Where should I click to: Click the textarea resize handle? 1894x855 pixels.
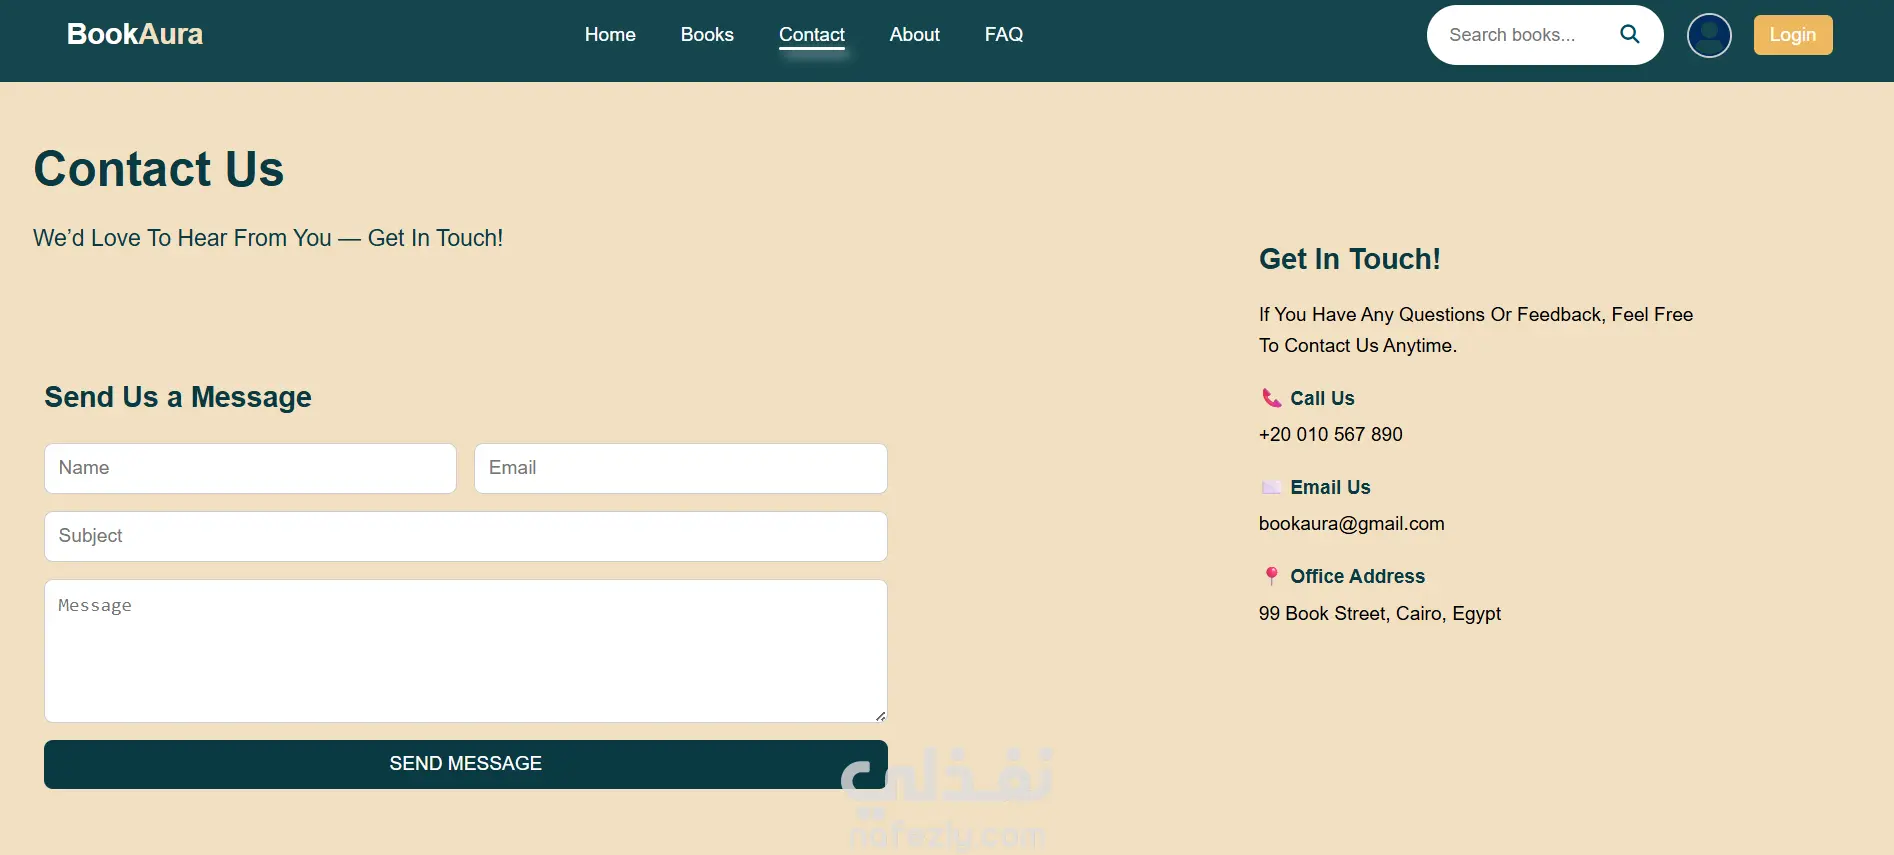[880, 716]
